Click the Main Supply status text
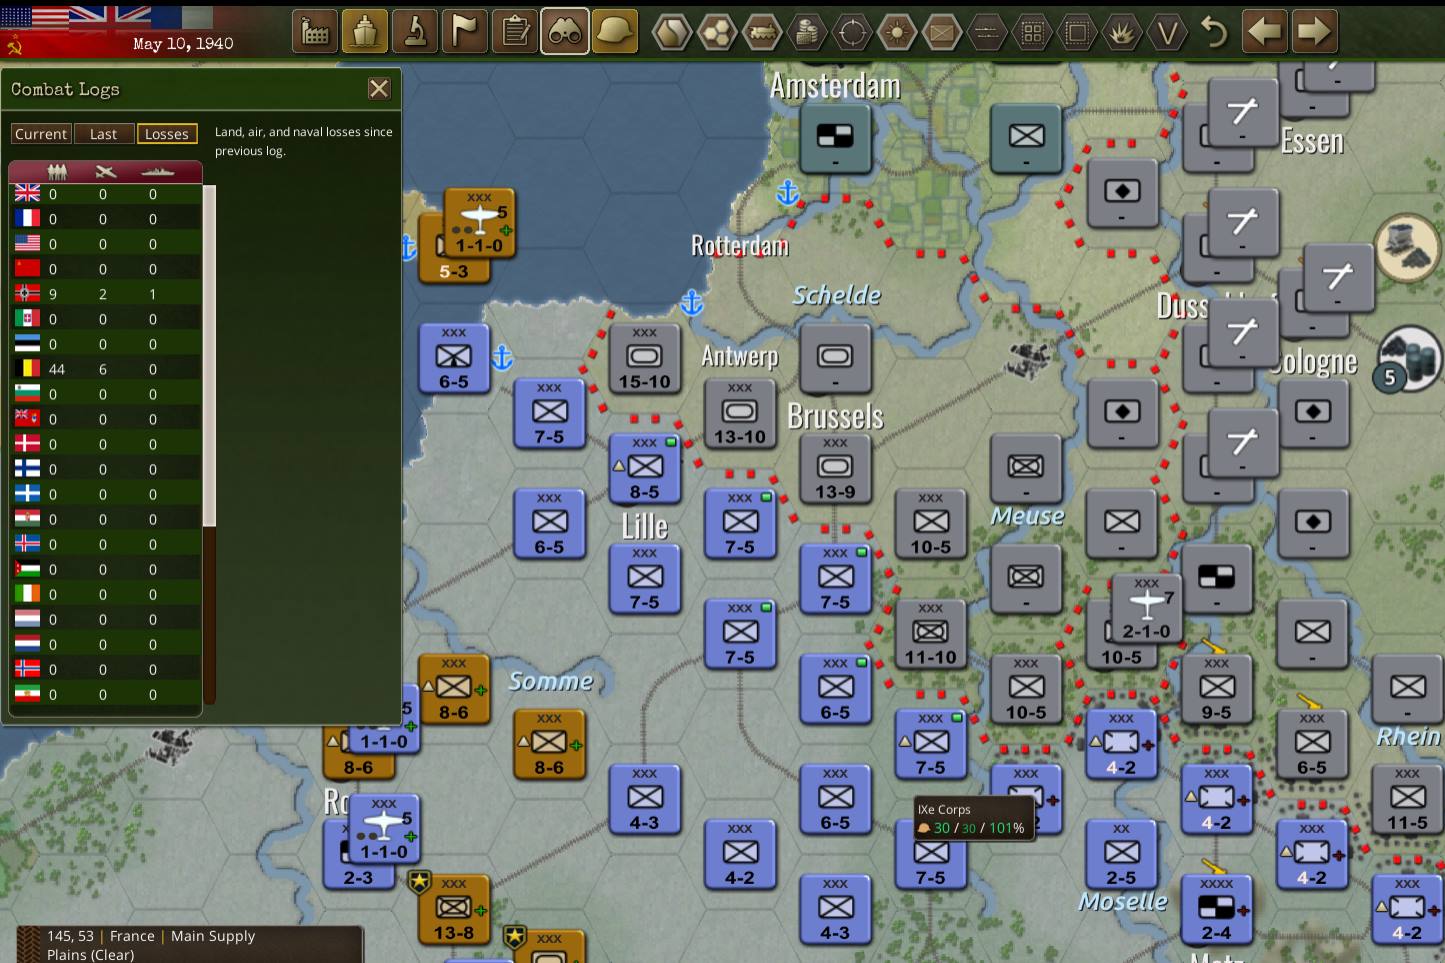Viewport: 1445px width, 963px height. (x=213, y=936)
